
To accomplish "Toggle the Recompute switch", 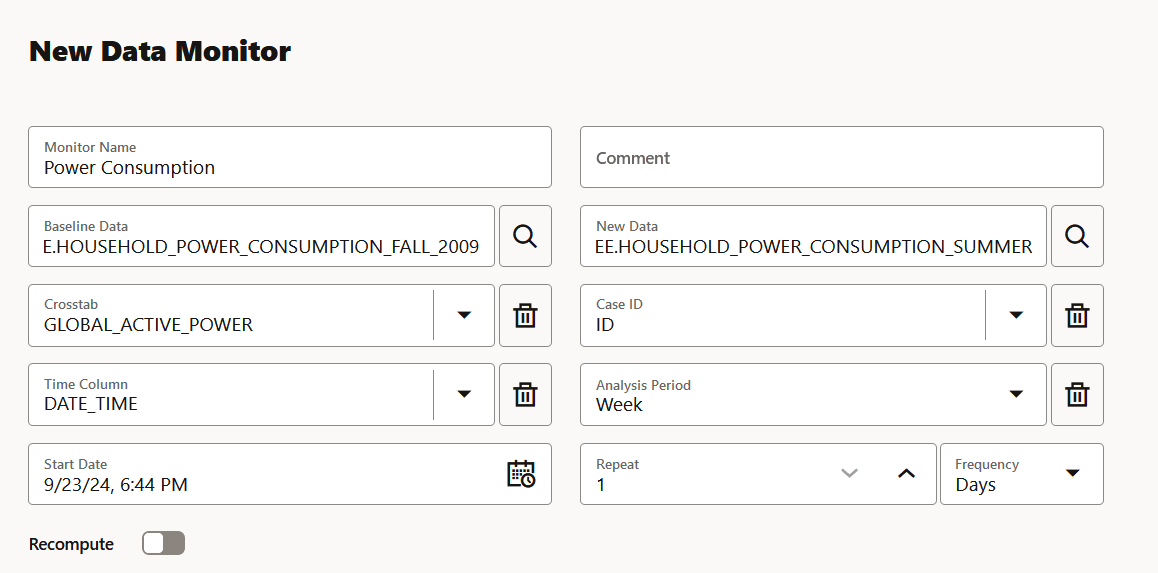I will click(163, 543).
